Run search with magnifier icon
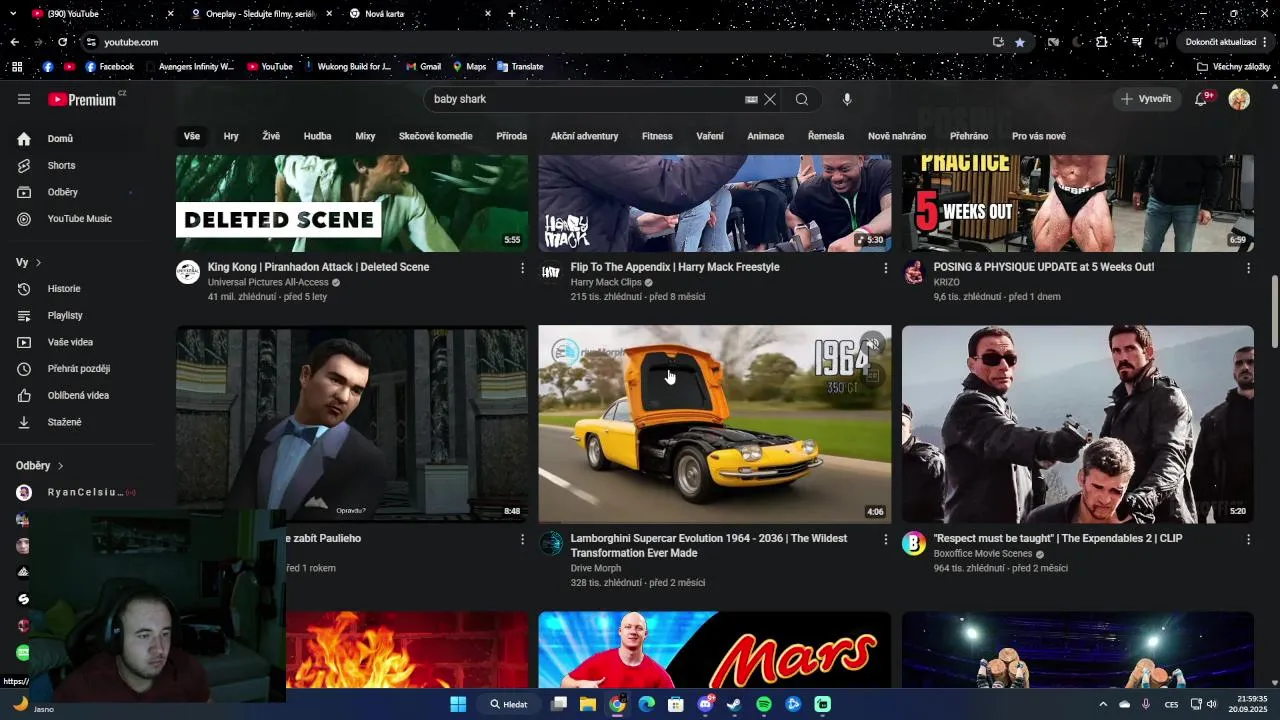Image resolution: width=1280 pixels, height=720 pixels. (802, 99)
